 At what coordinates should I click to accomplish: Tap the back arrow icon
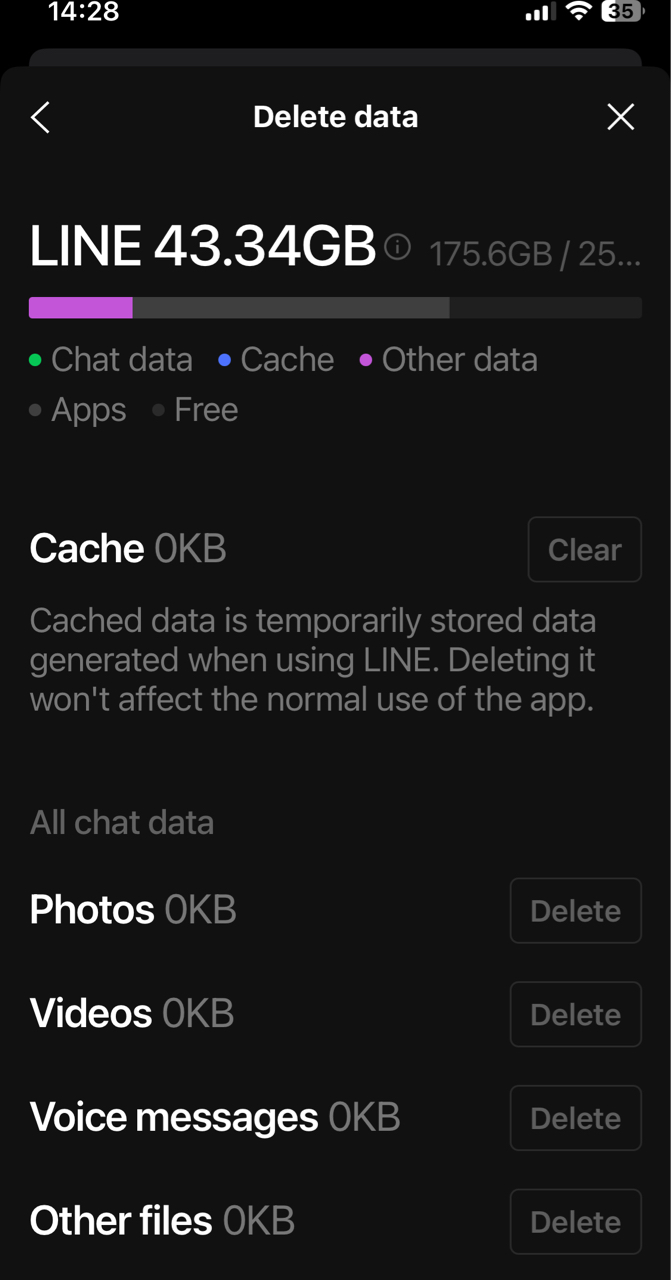[40, 117]
